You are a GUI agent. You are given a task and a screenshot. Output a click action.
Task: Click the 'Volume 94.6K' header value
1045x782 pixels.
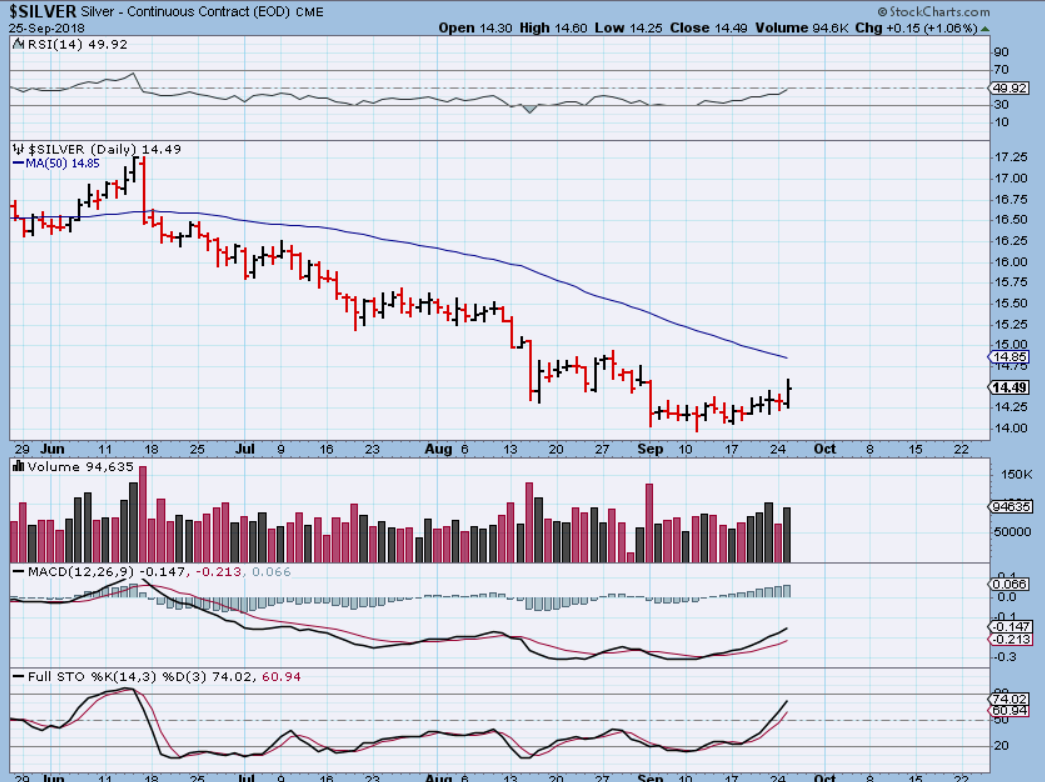(802, 28)
